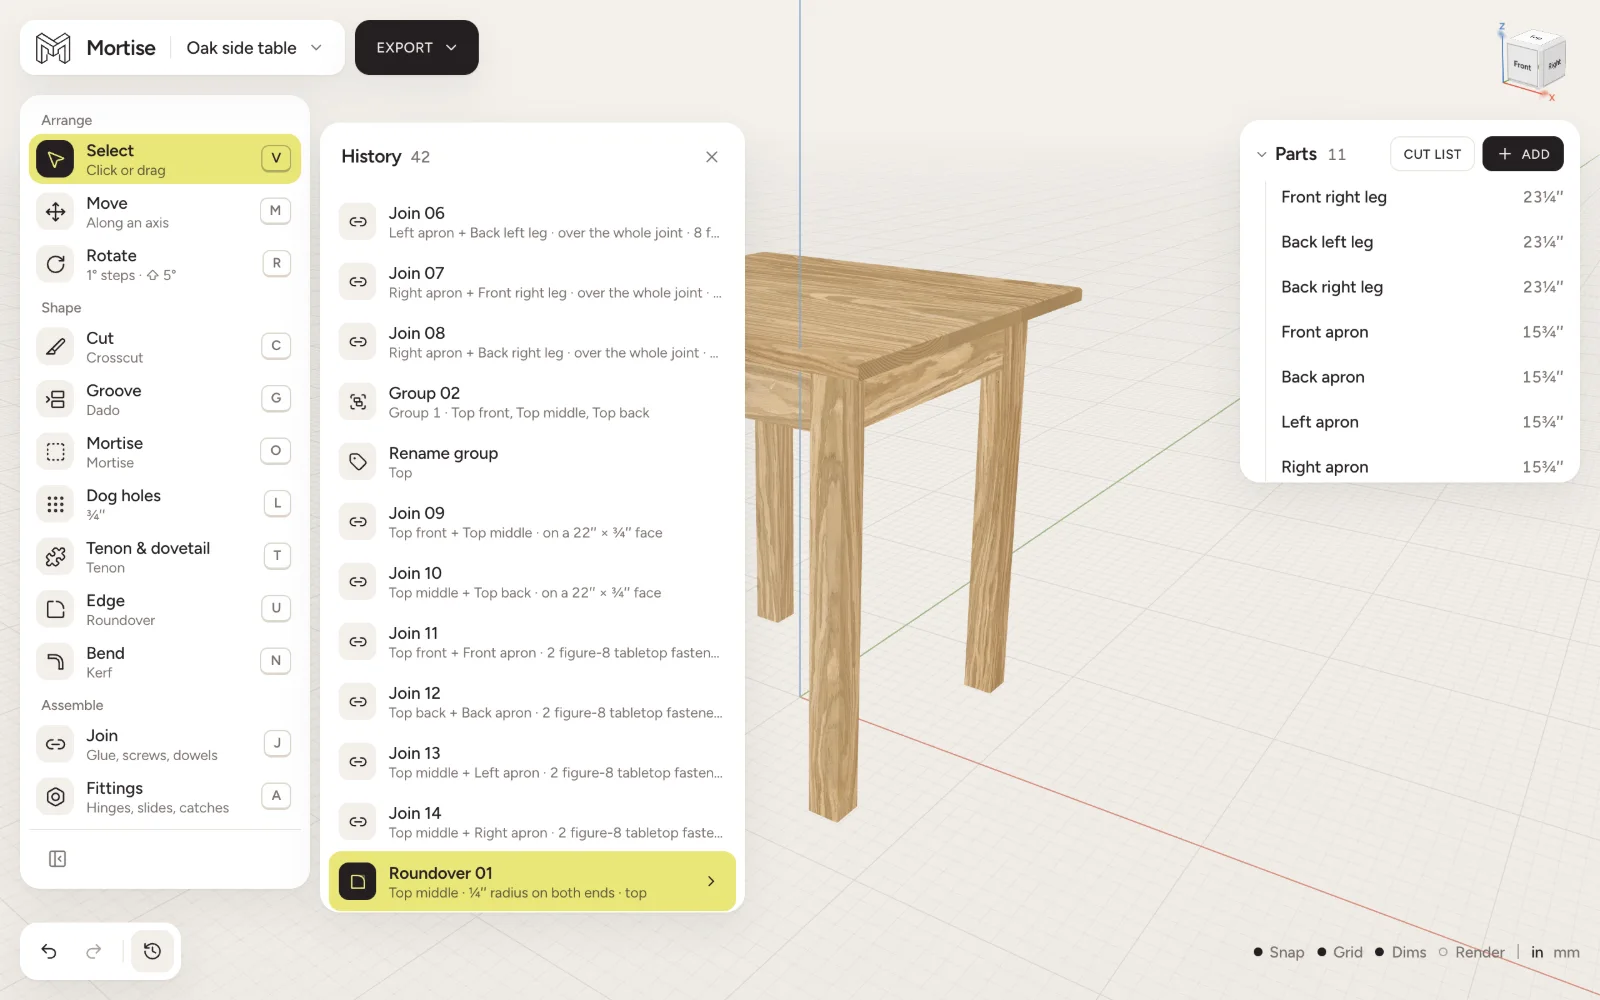Toggle the history panel button
The width and height of the screenshot is (1600, 1000).
click(152, 951)
